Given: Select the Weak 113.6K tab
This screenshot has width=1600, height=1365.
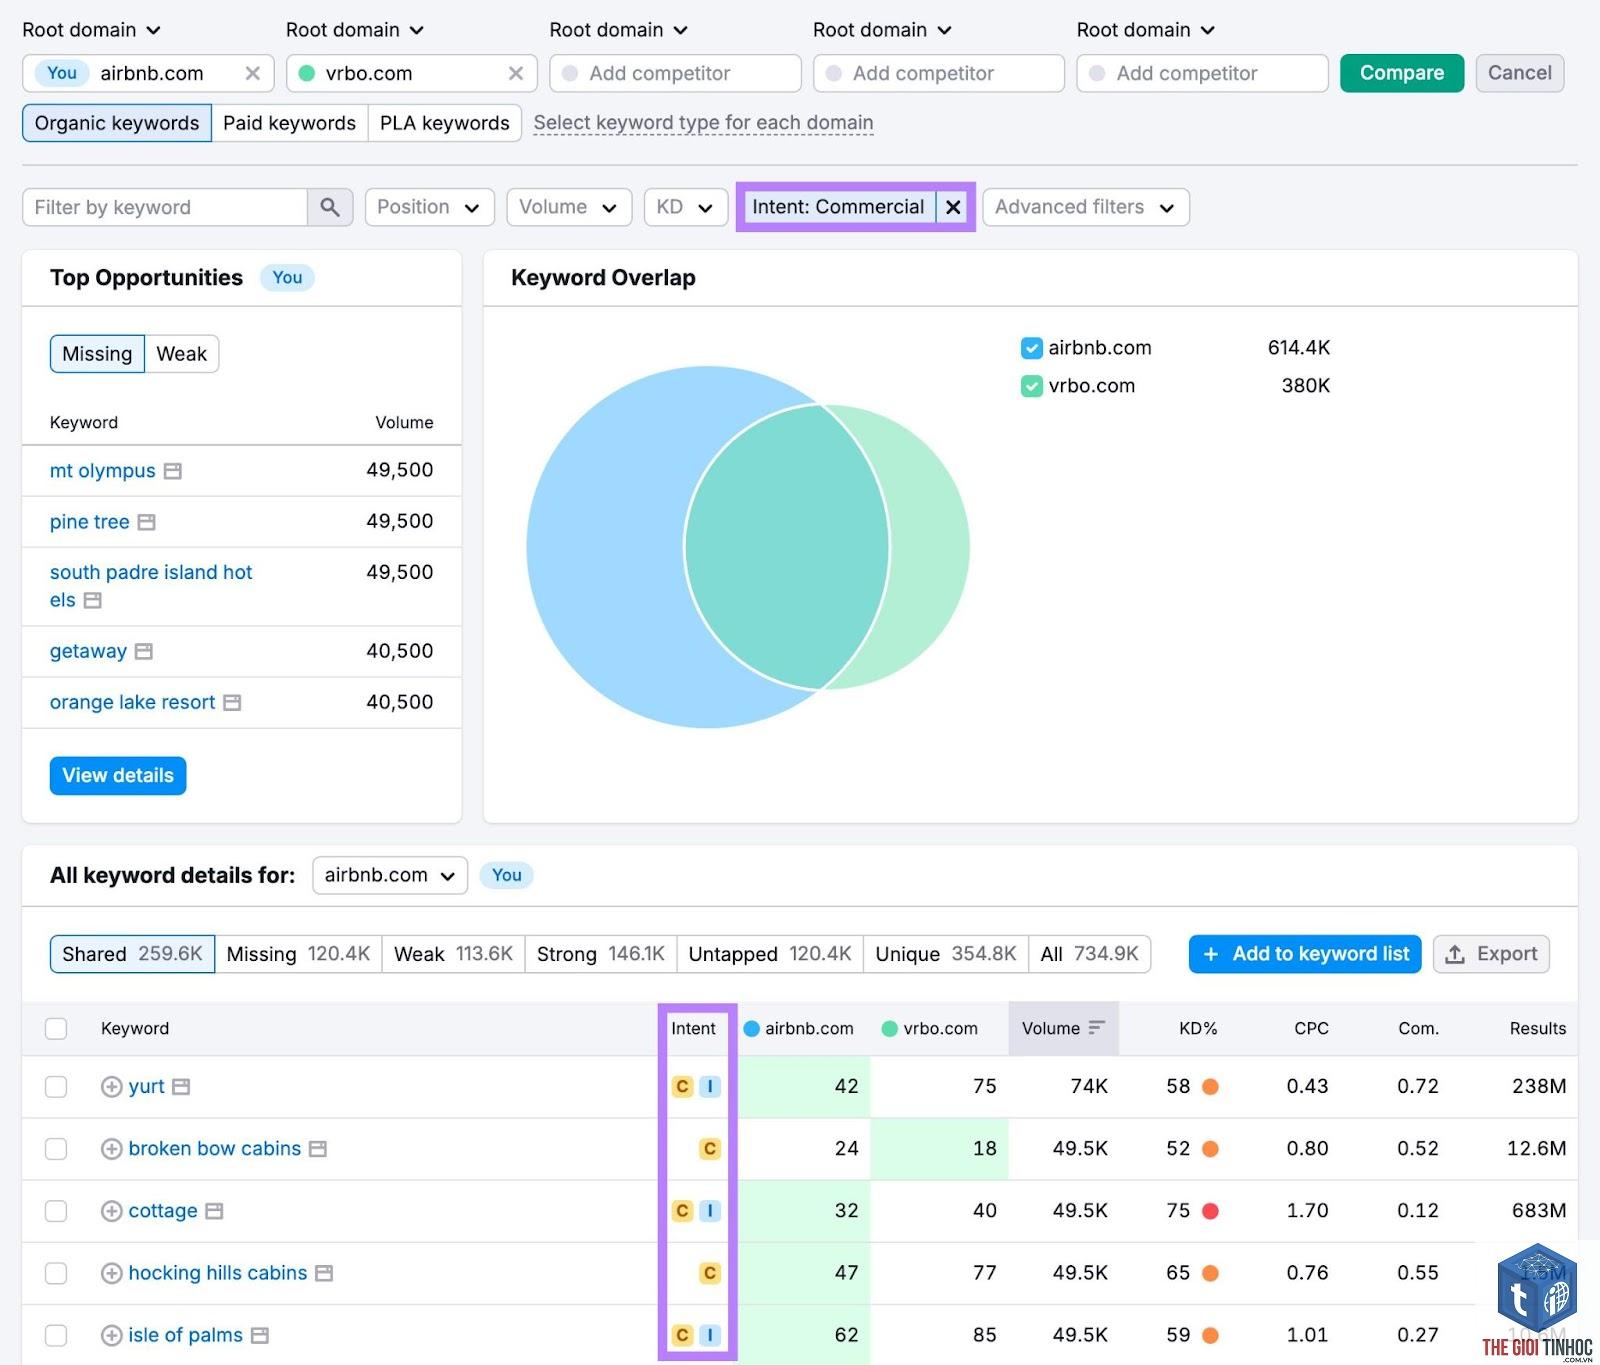Looking at the screenshot, I should coord(453,954).
